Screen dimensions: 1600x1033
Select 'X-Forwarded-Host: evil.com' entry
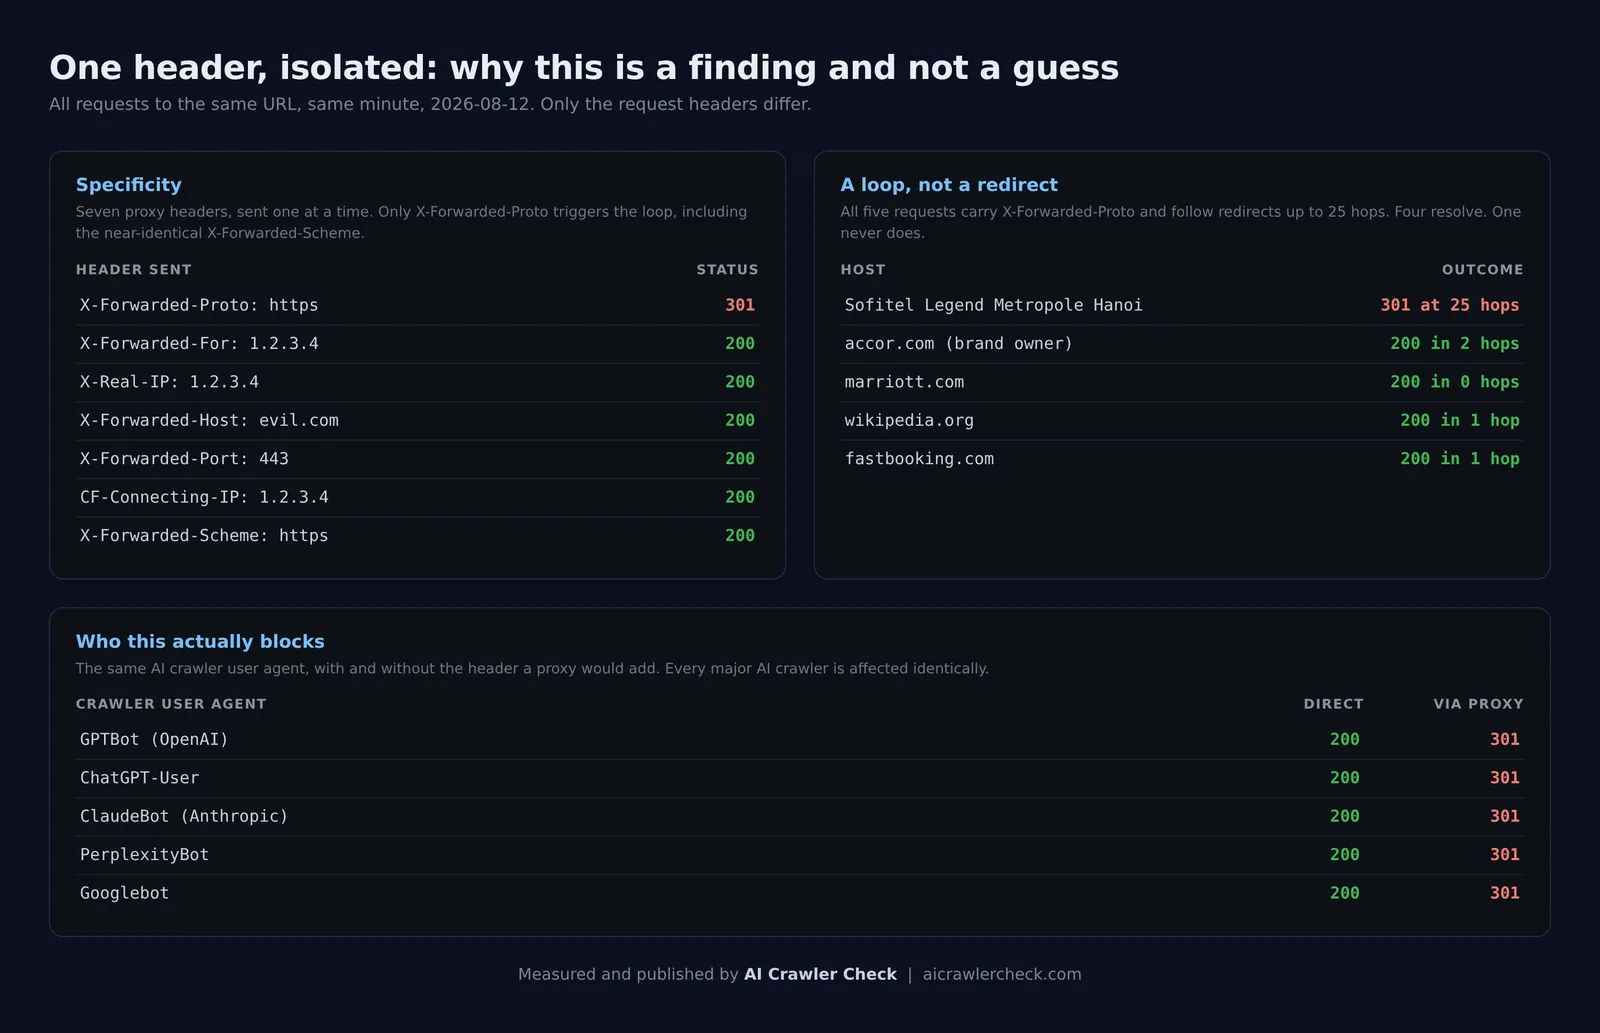coord(209,421)
